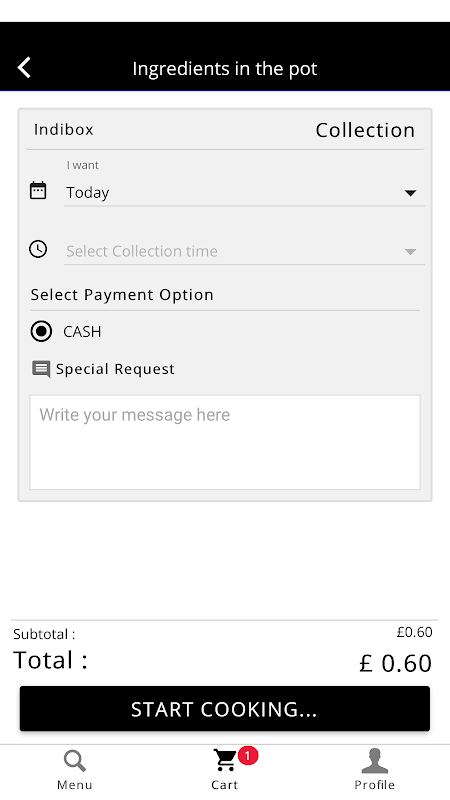
Task: Click the collection time dropdown arrow
Action: [x=410, y=252]
